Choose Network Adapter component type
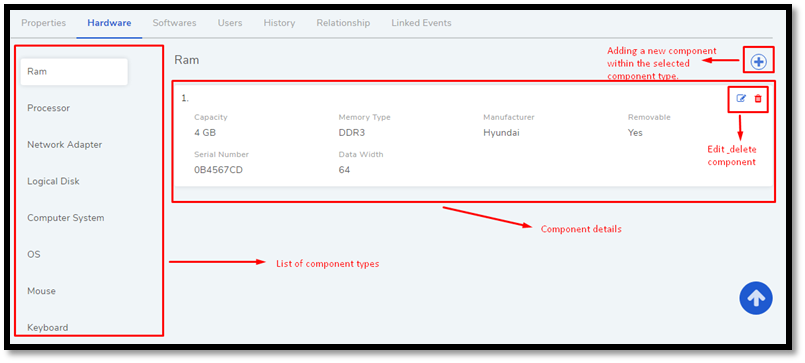The width and height of the screenshot is (805, 363). pos(65,145)
